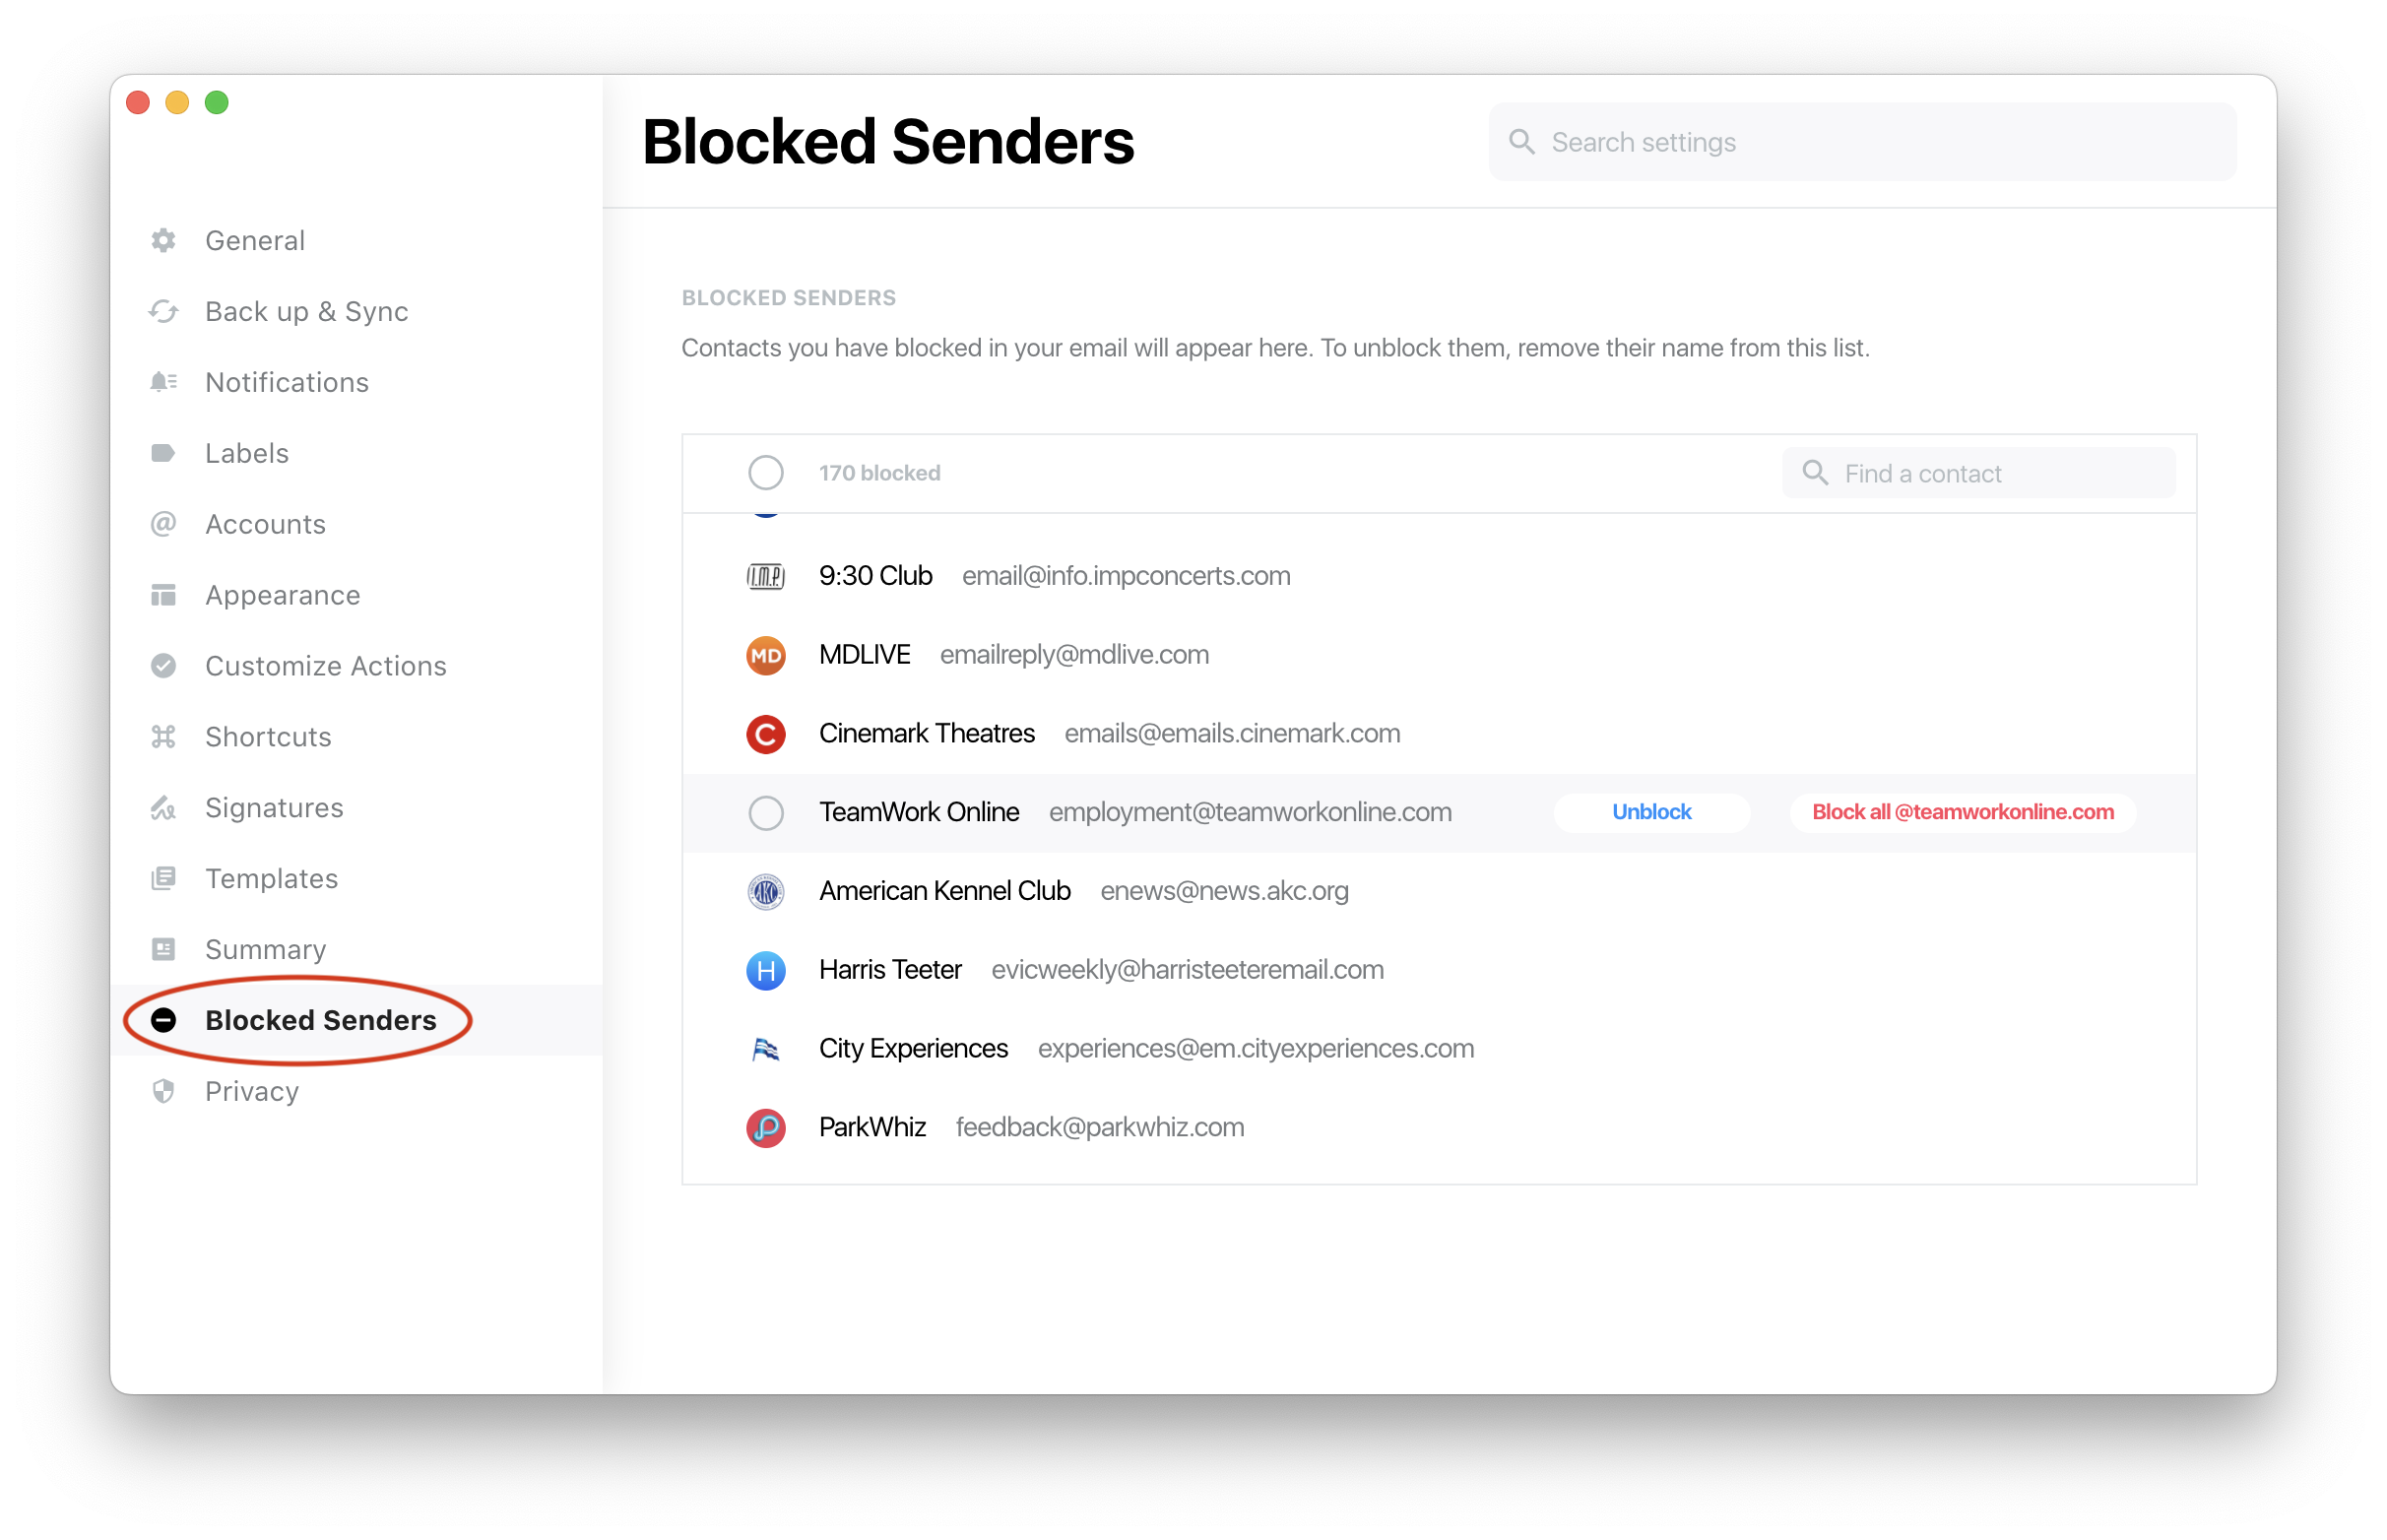Toggle the select-all circle beside 170 blocked
Screen dimensions: 2387x1540
coord(766,473)
